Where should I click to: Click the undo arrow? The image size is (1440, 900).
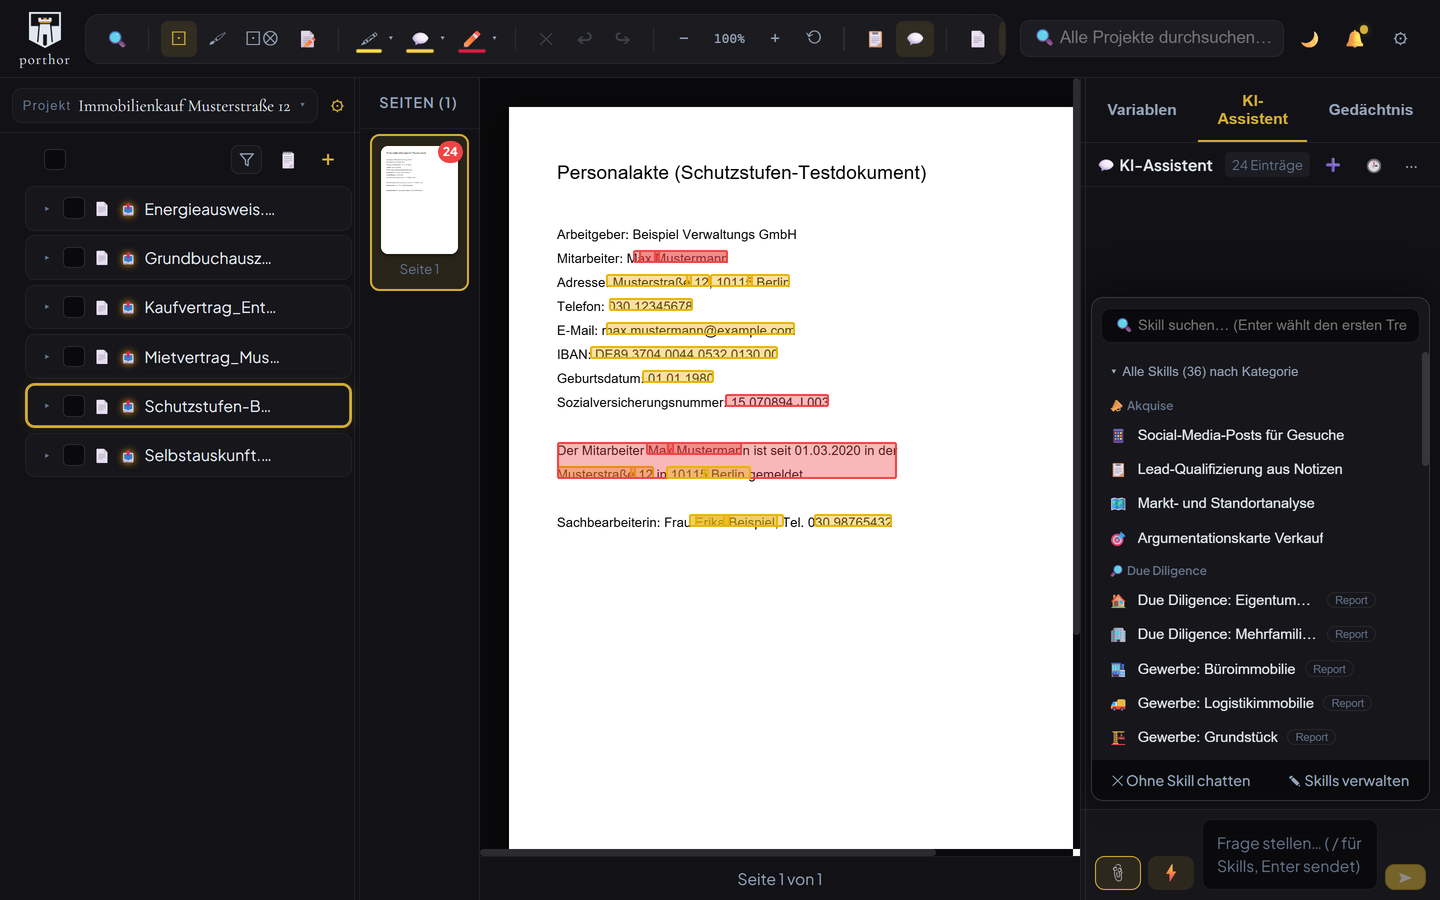point(585,39)
